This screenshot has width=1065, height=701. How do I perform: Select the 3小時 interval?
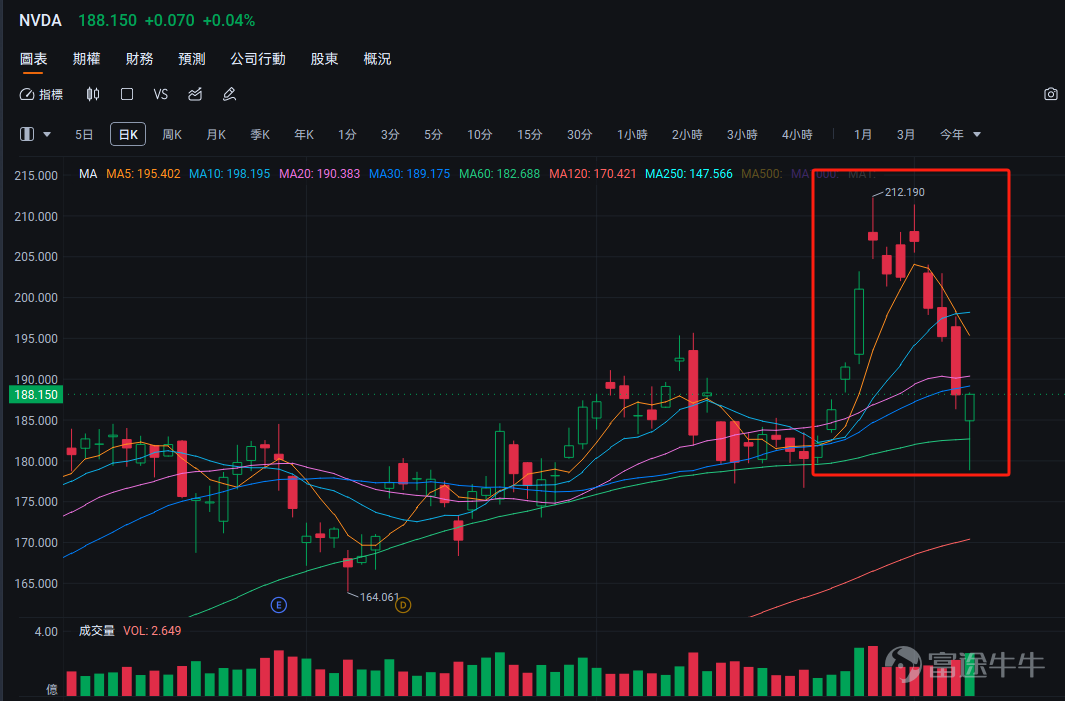pos(742,134)
